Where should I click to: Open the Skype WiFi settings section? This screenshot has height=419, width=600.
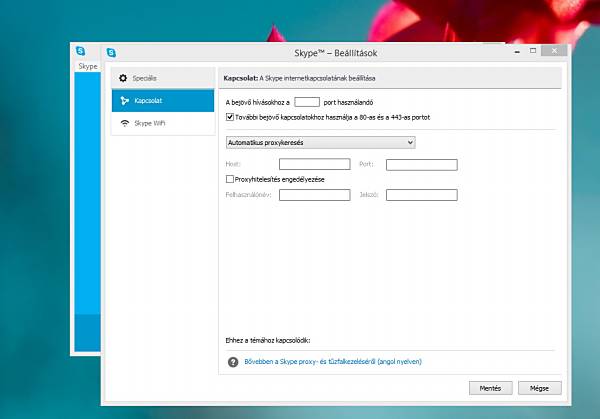[163, 123]
